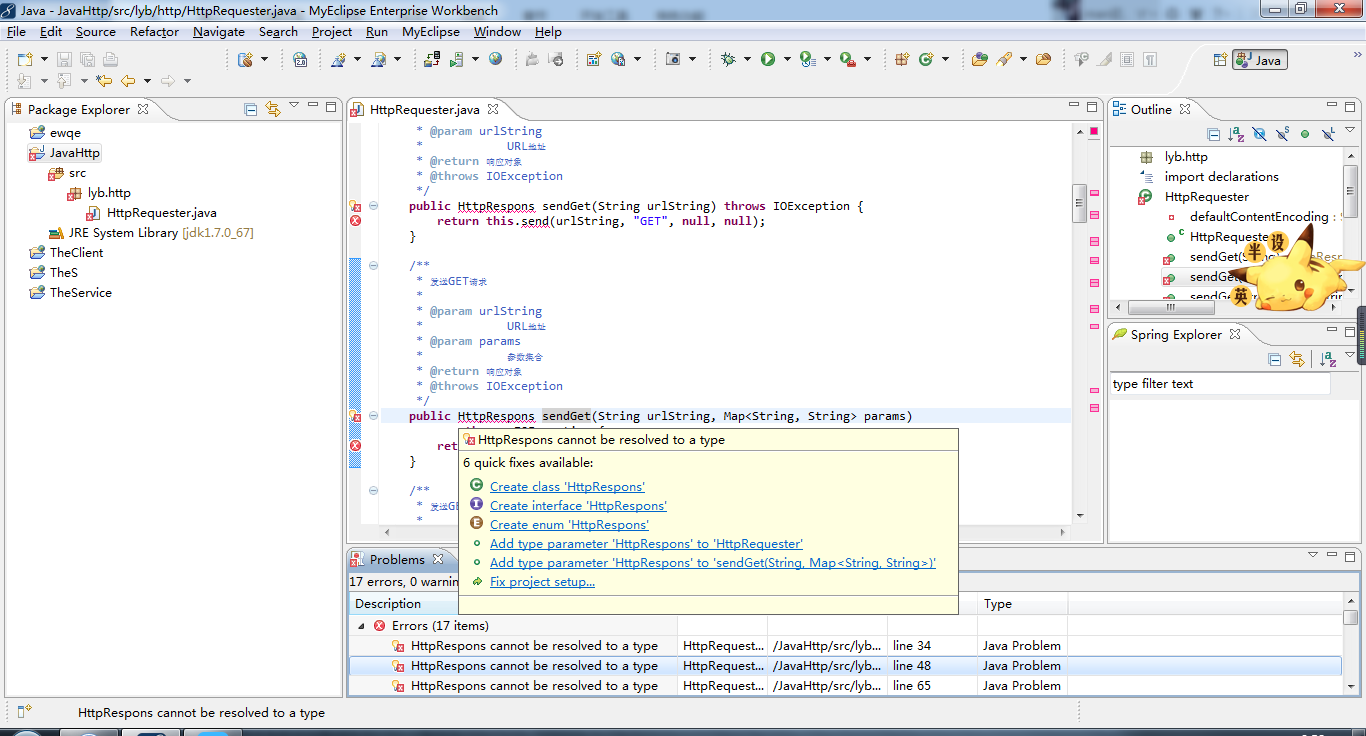The width and height of the screenshot is (1366, 736).
Task: Click the screenshot camera toolbar icon
Action: pos(673,60)
